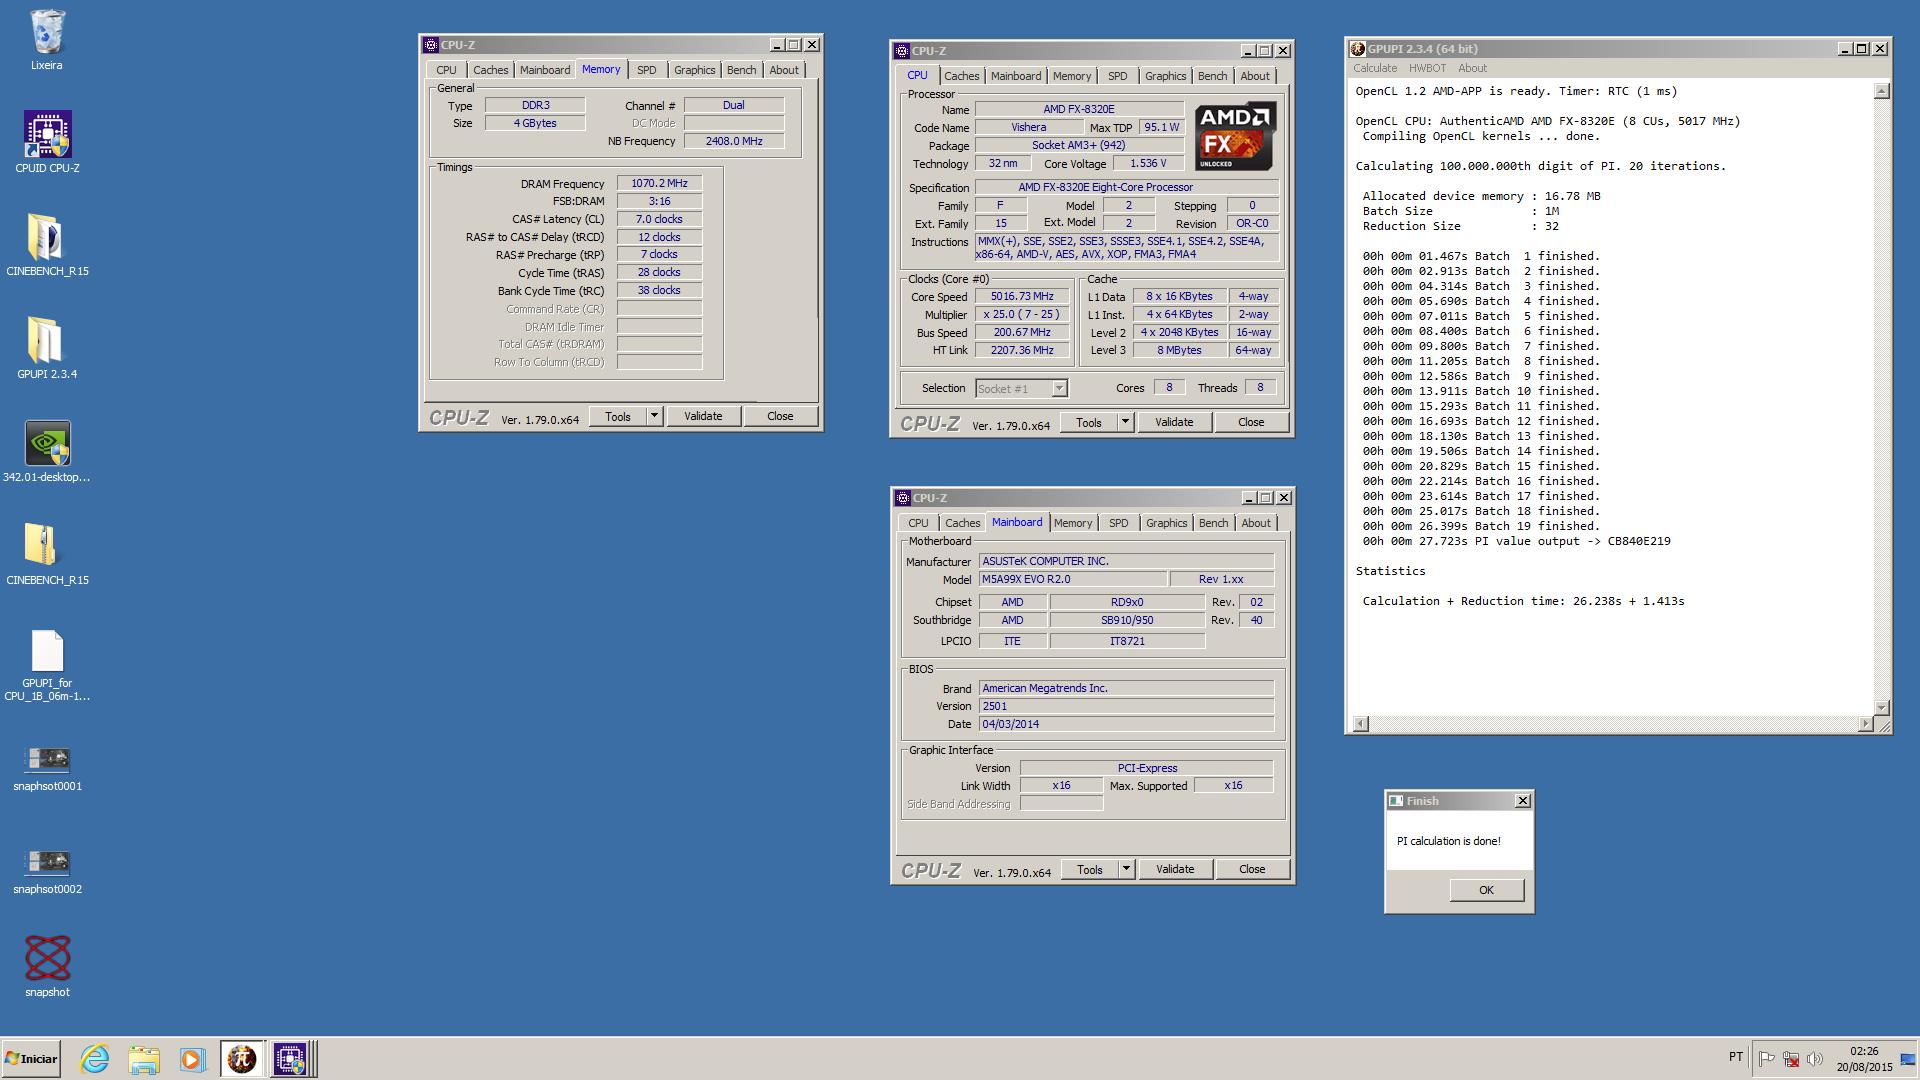Click 'PI calculation is done!' message

tap(1448, 841)
